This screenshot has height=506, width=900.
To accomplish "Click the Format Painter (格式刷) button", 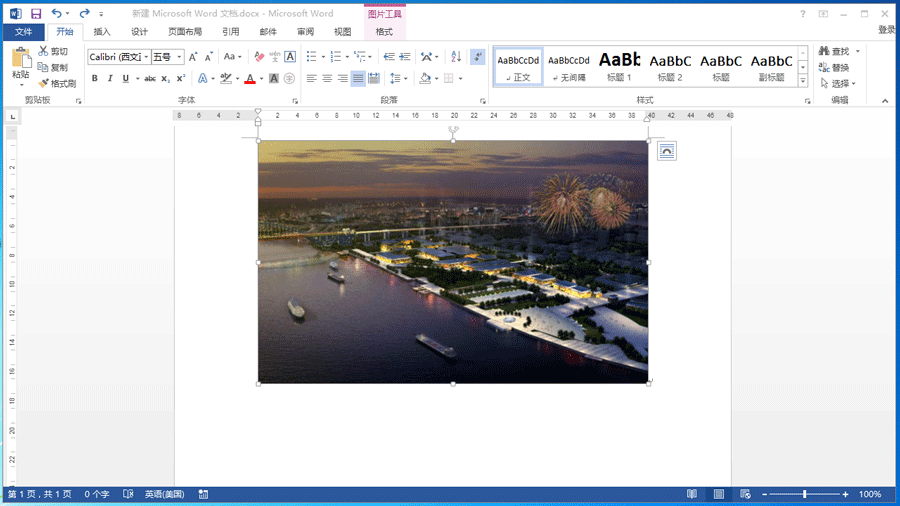I will (56, 84).
